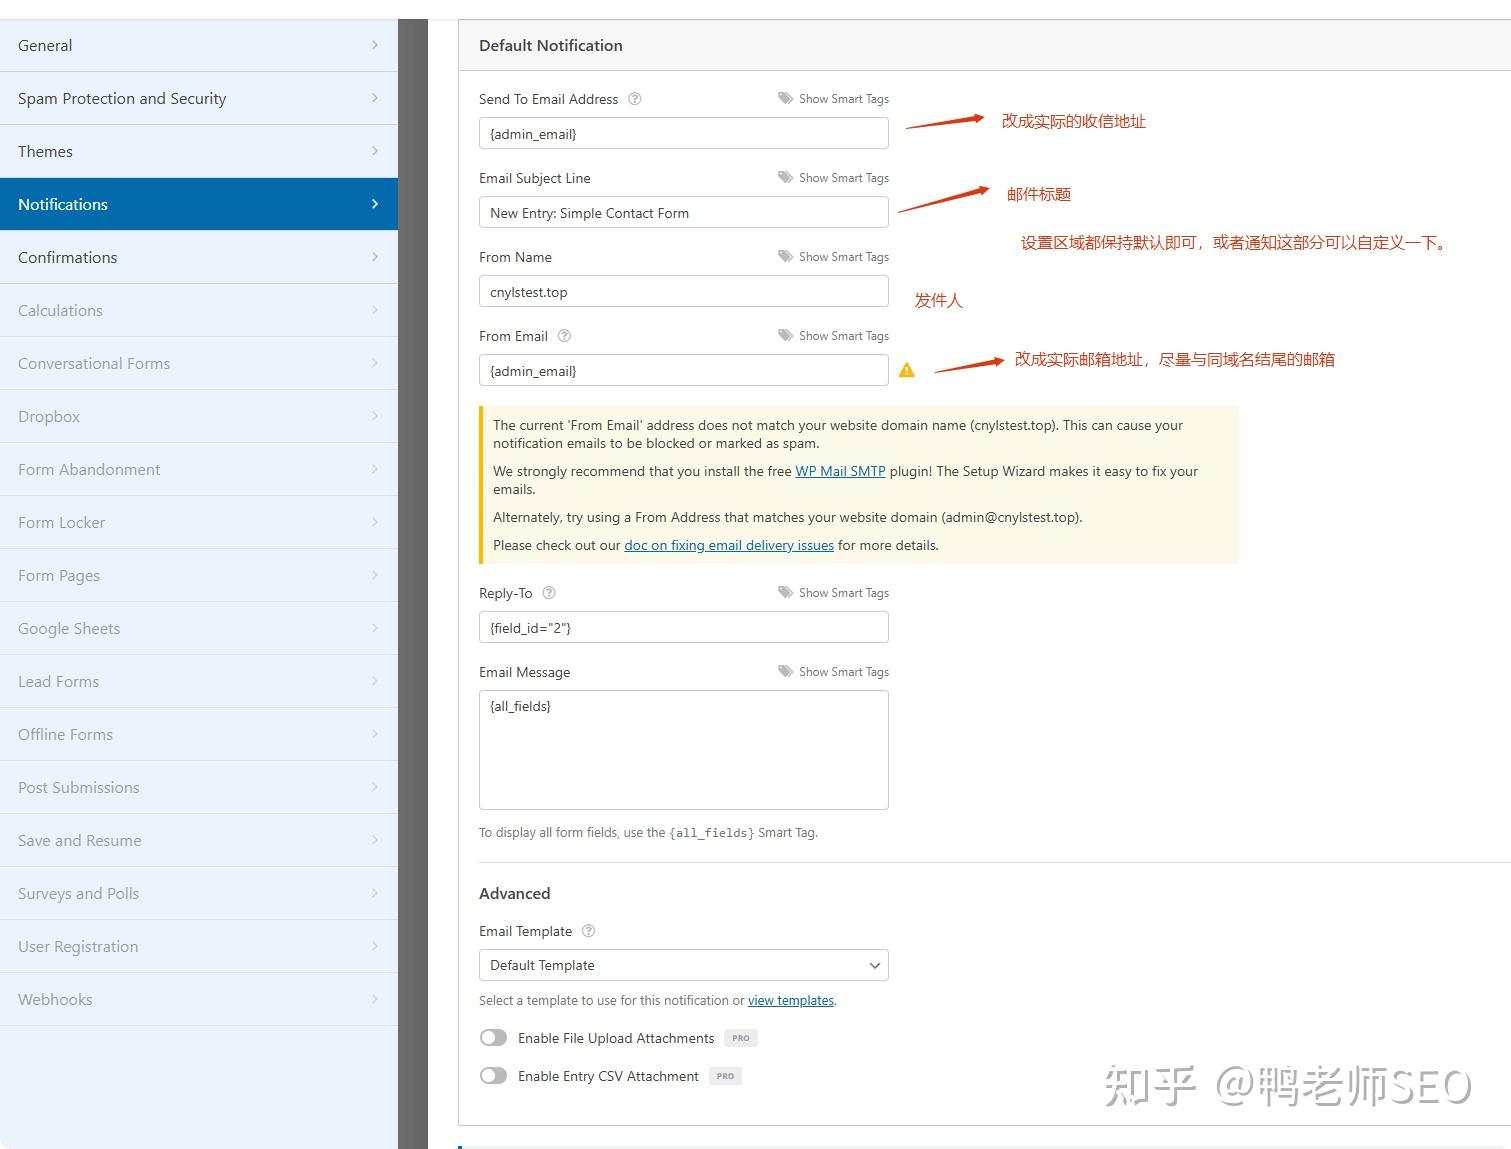Click the help icon beside Reply-To
The height and width of the screenshot is (1149, 1511).
548,592
